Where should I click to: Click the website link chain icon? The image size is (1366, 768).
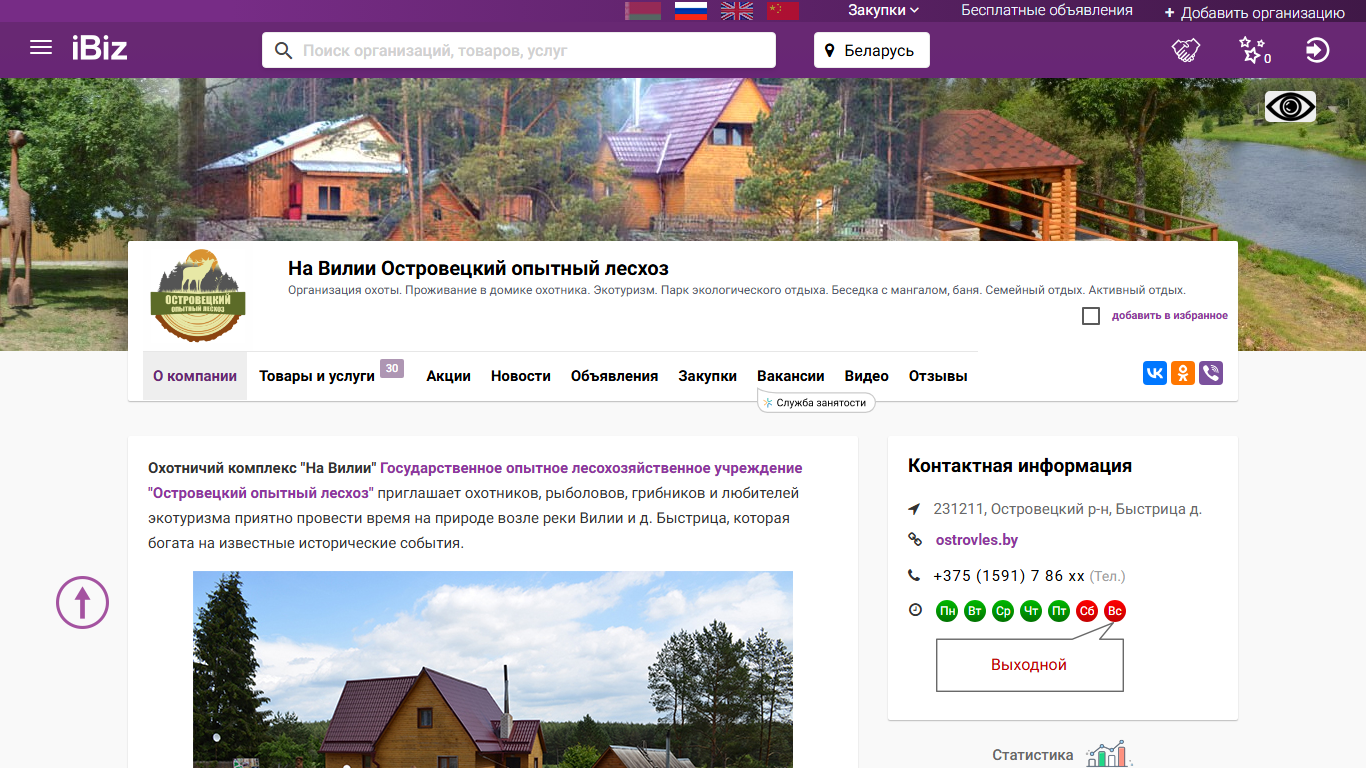coord(914,540)
